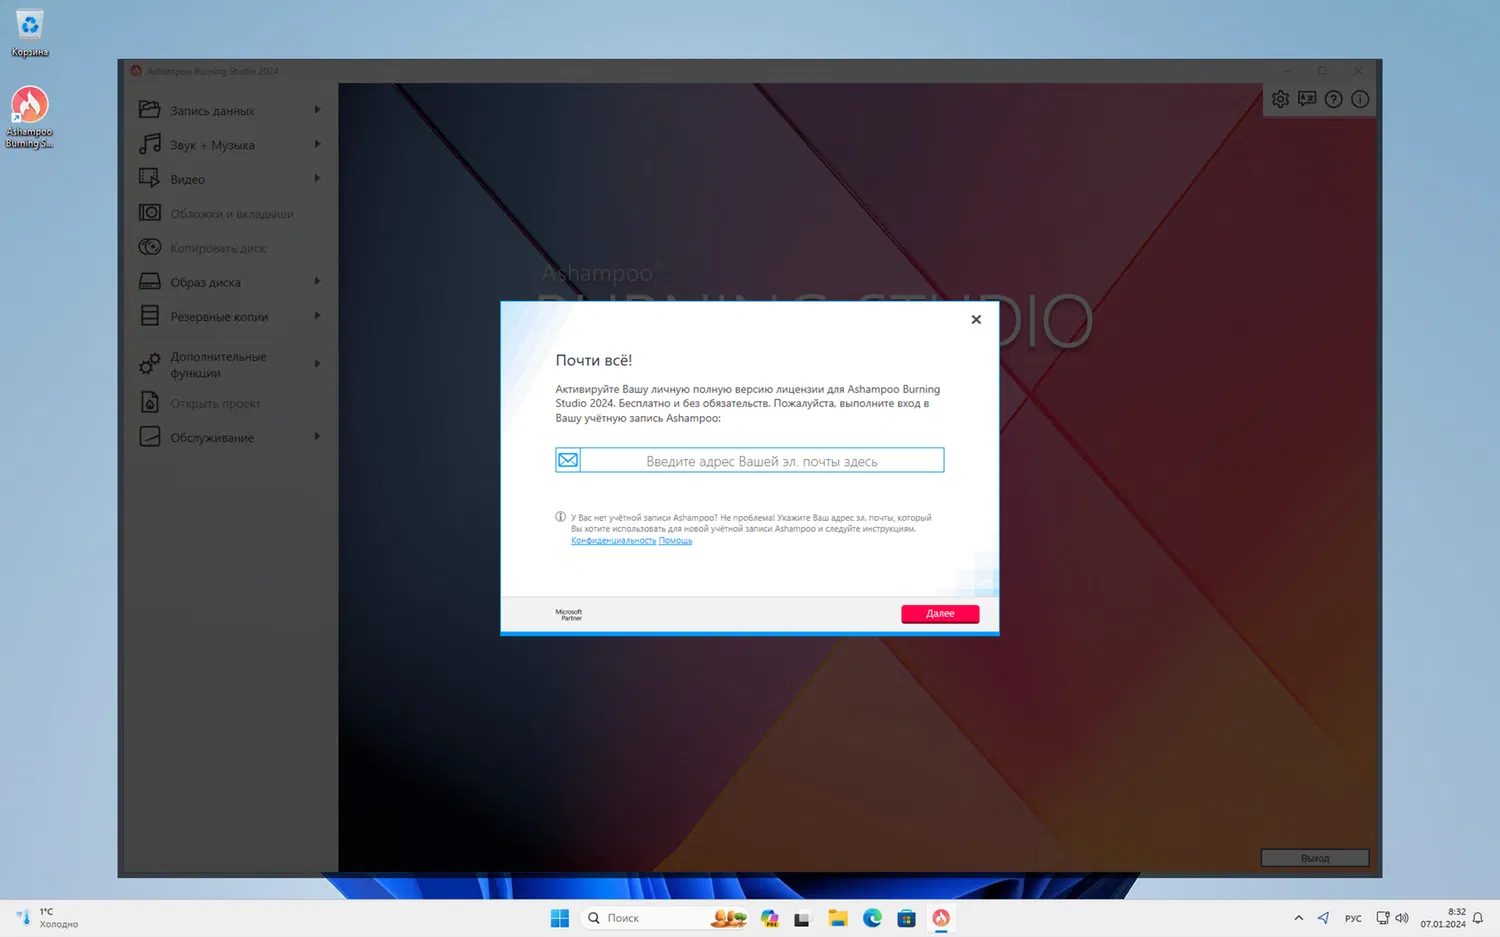Image resolution: width=1500 pixels, height=937 pixels.
Task: Click the red Далее button
Action: point(940,613)
